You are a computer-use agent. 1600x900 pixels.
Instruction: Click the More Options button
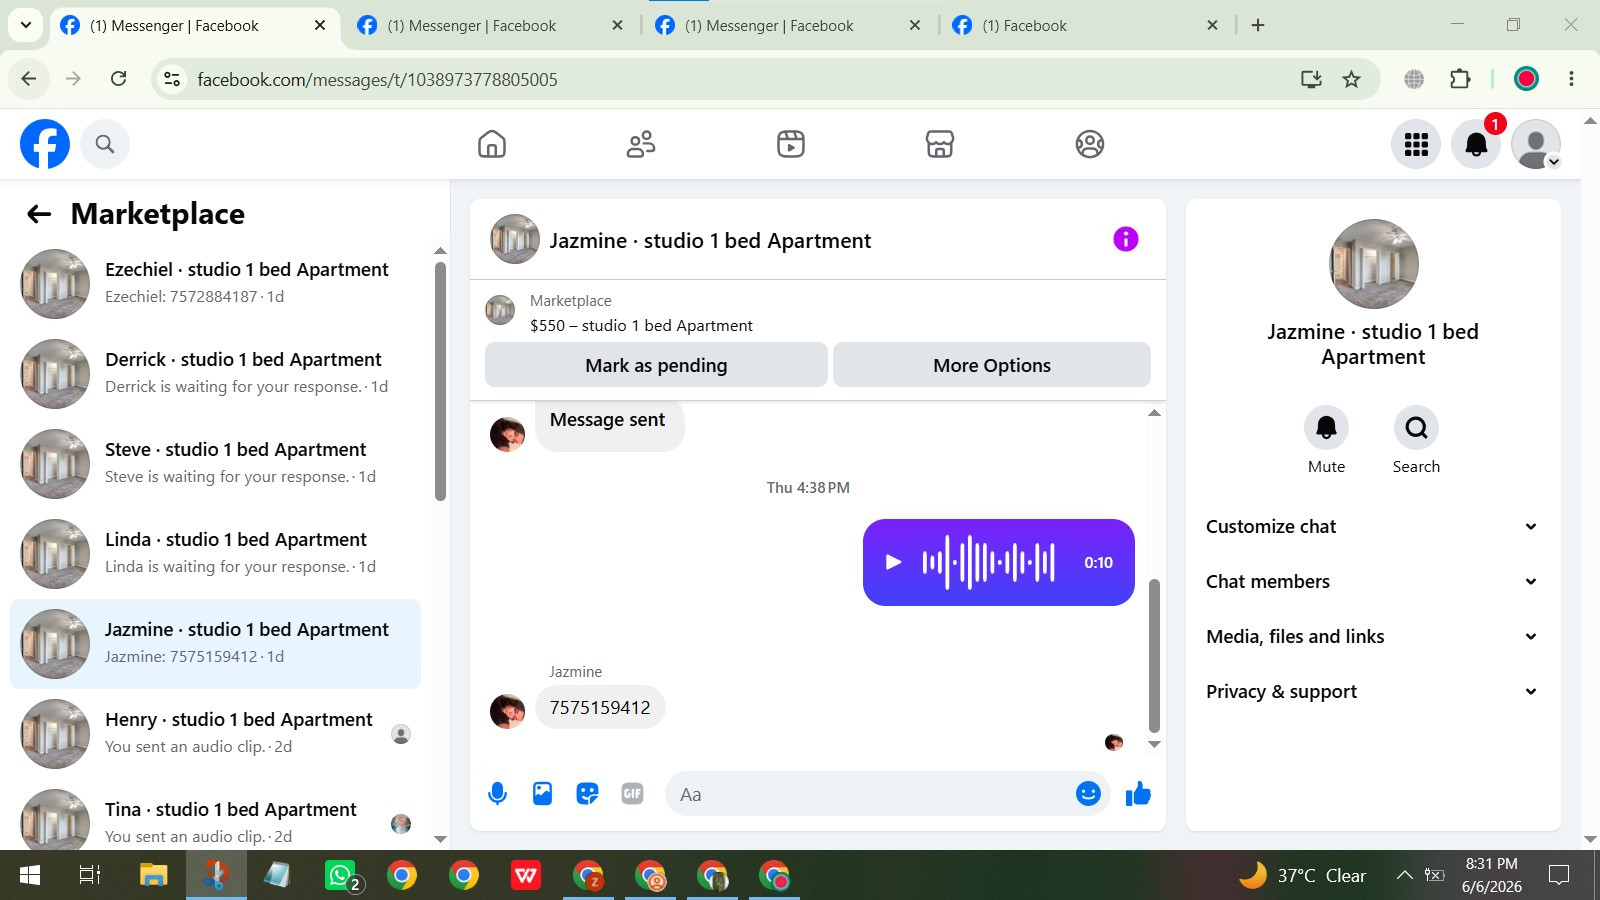[x=992, y=365]
